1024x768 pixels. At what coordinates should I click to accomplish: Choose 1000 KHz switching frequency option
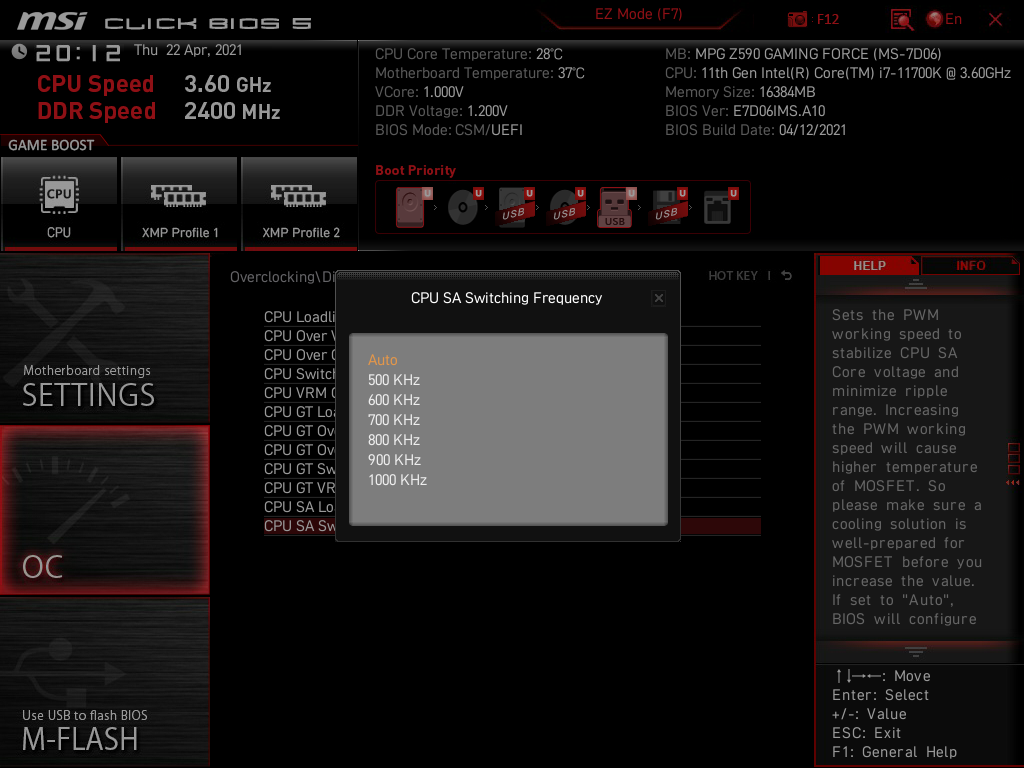[397, 480]
